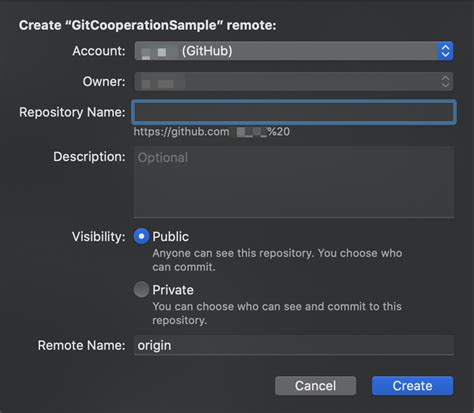The image size is (474, 413).
Task: Open the Owner popup menu
Action: pyautogui.click(x=294, y=81)
